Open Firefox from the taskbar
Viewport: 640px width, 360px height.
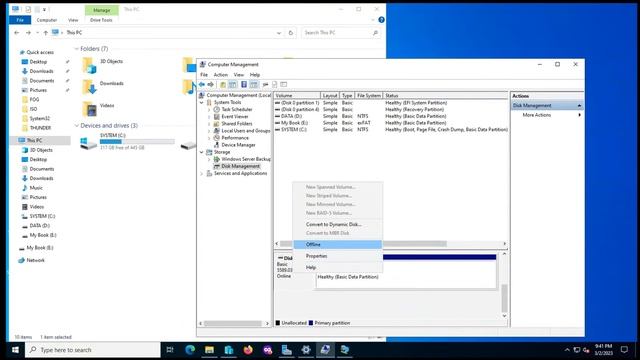click(x=248, y=350)
